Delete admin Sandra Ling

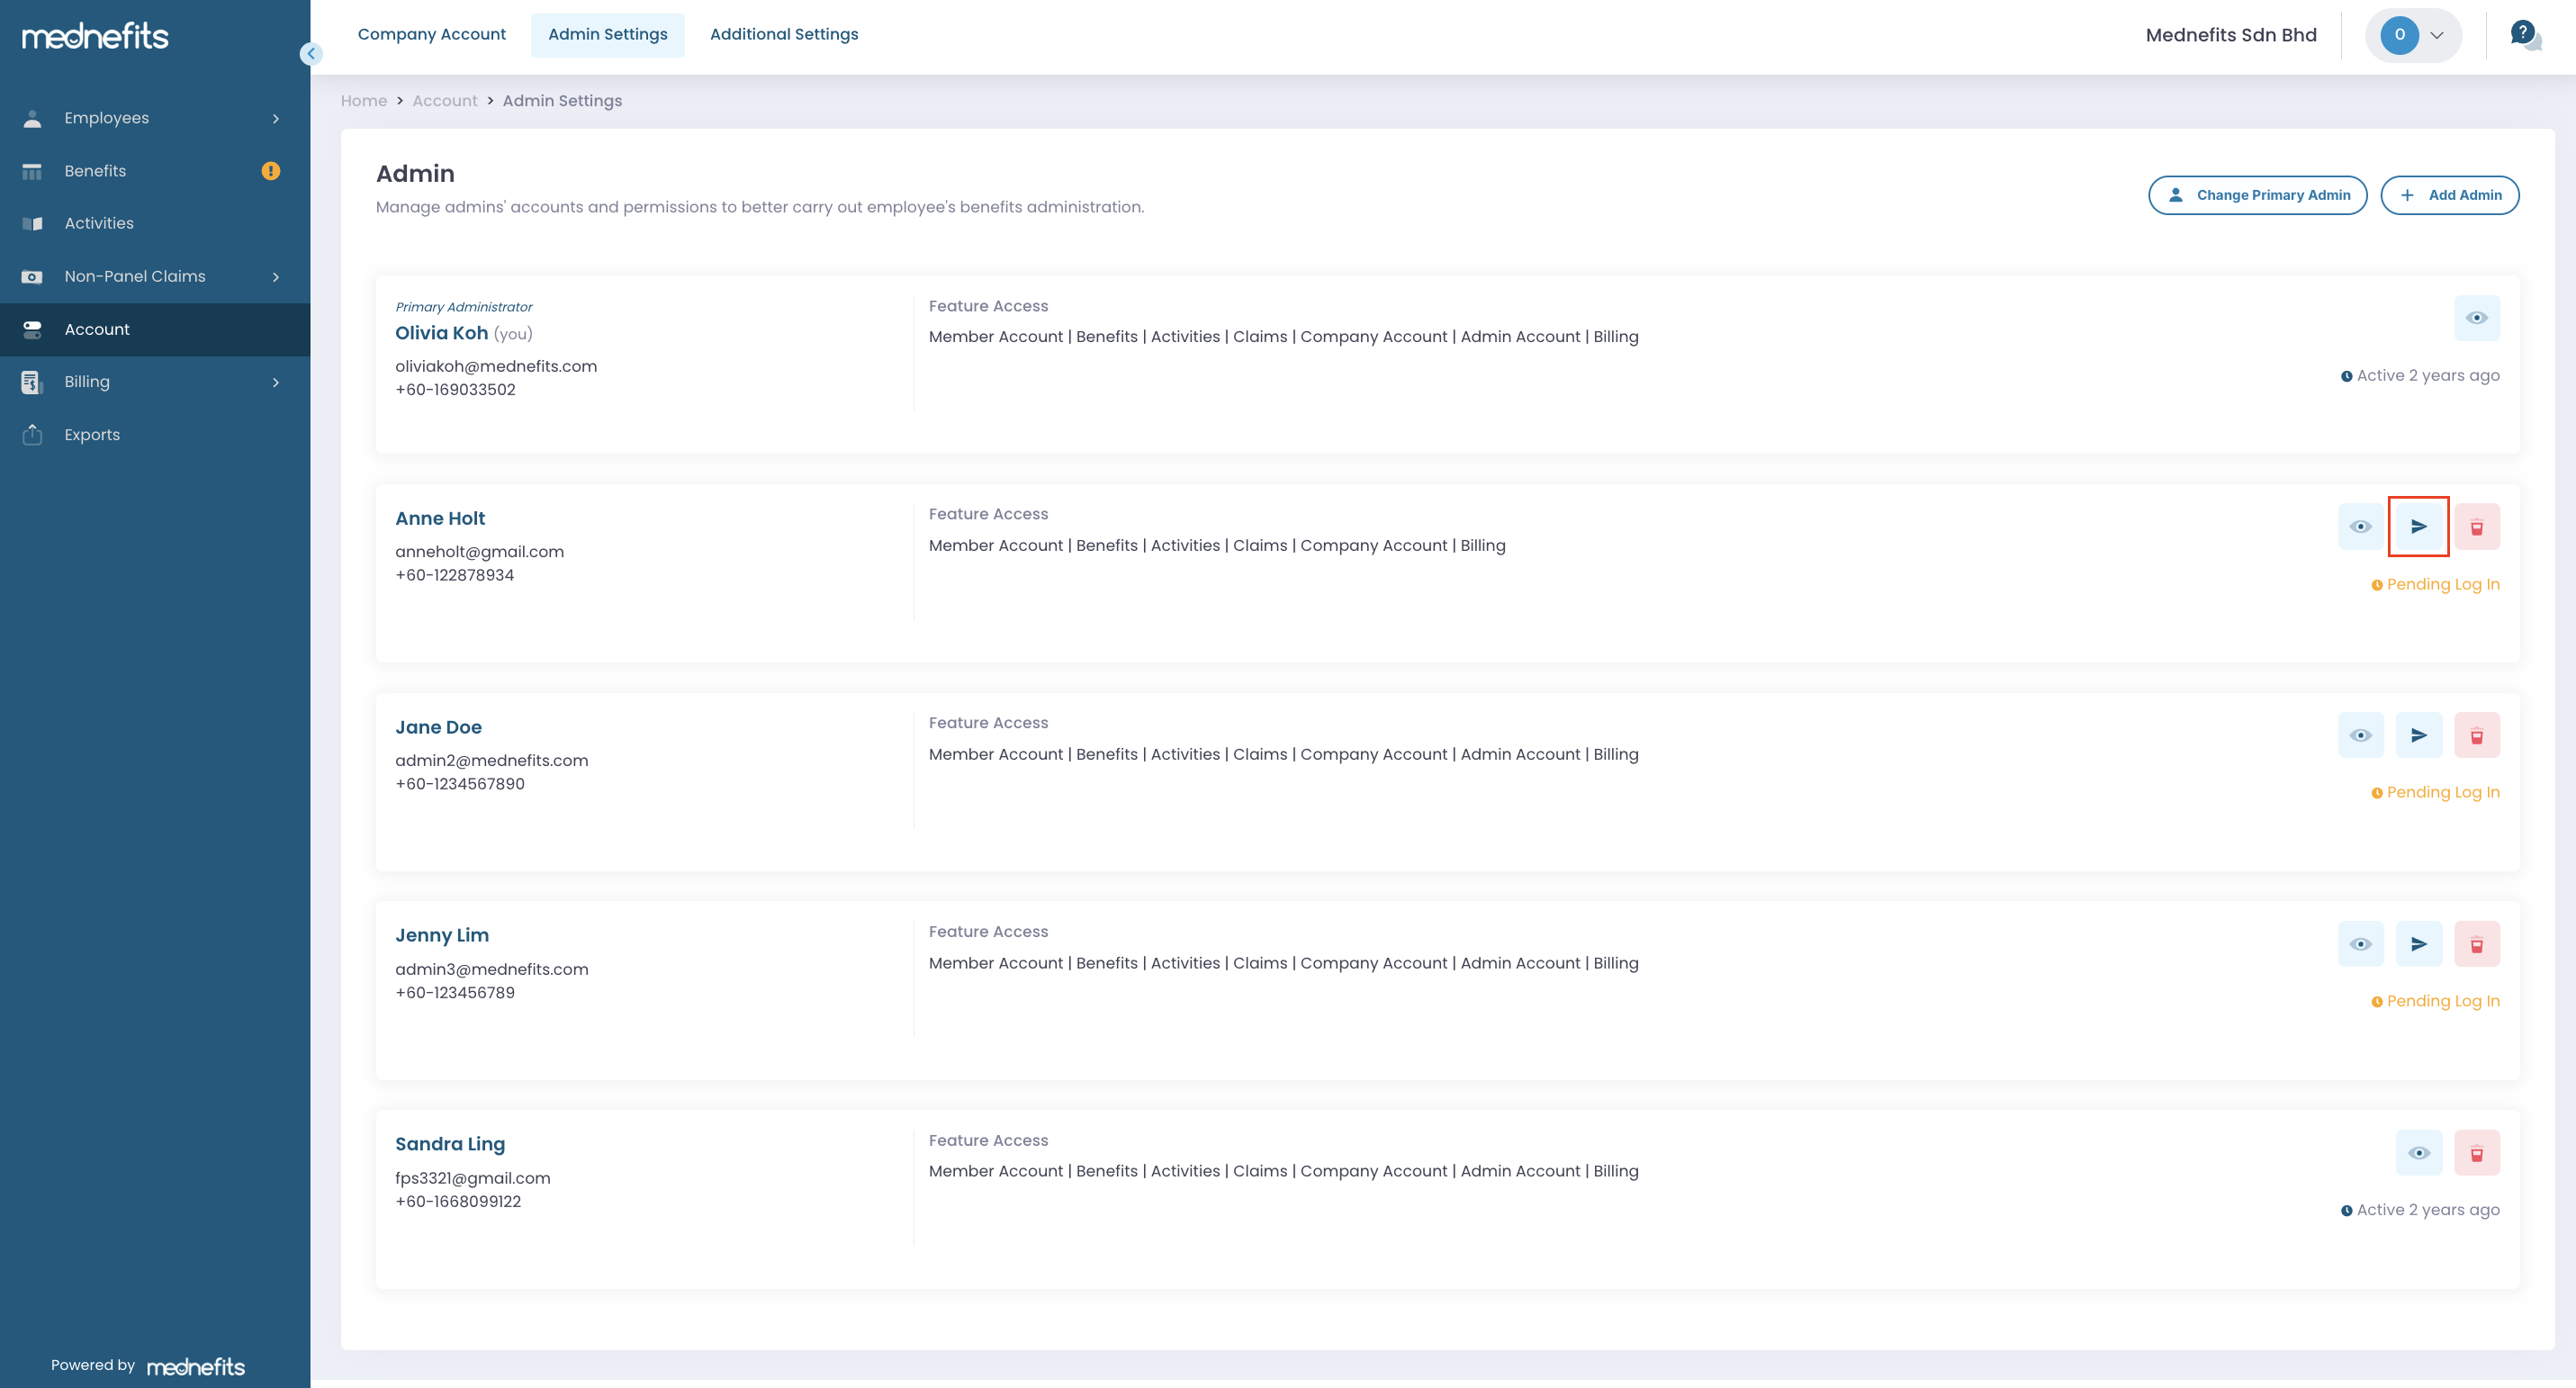pyautogui.click(x=2476, y=1153)
